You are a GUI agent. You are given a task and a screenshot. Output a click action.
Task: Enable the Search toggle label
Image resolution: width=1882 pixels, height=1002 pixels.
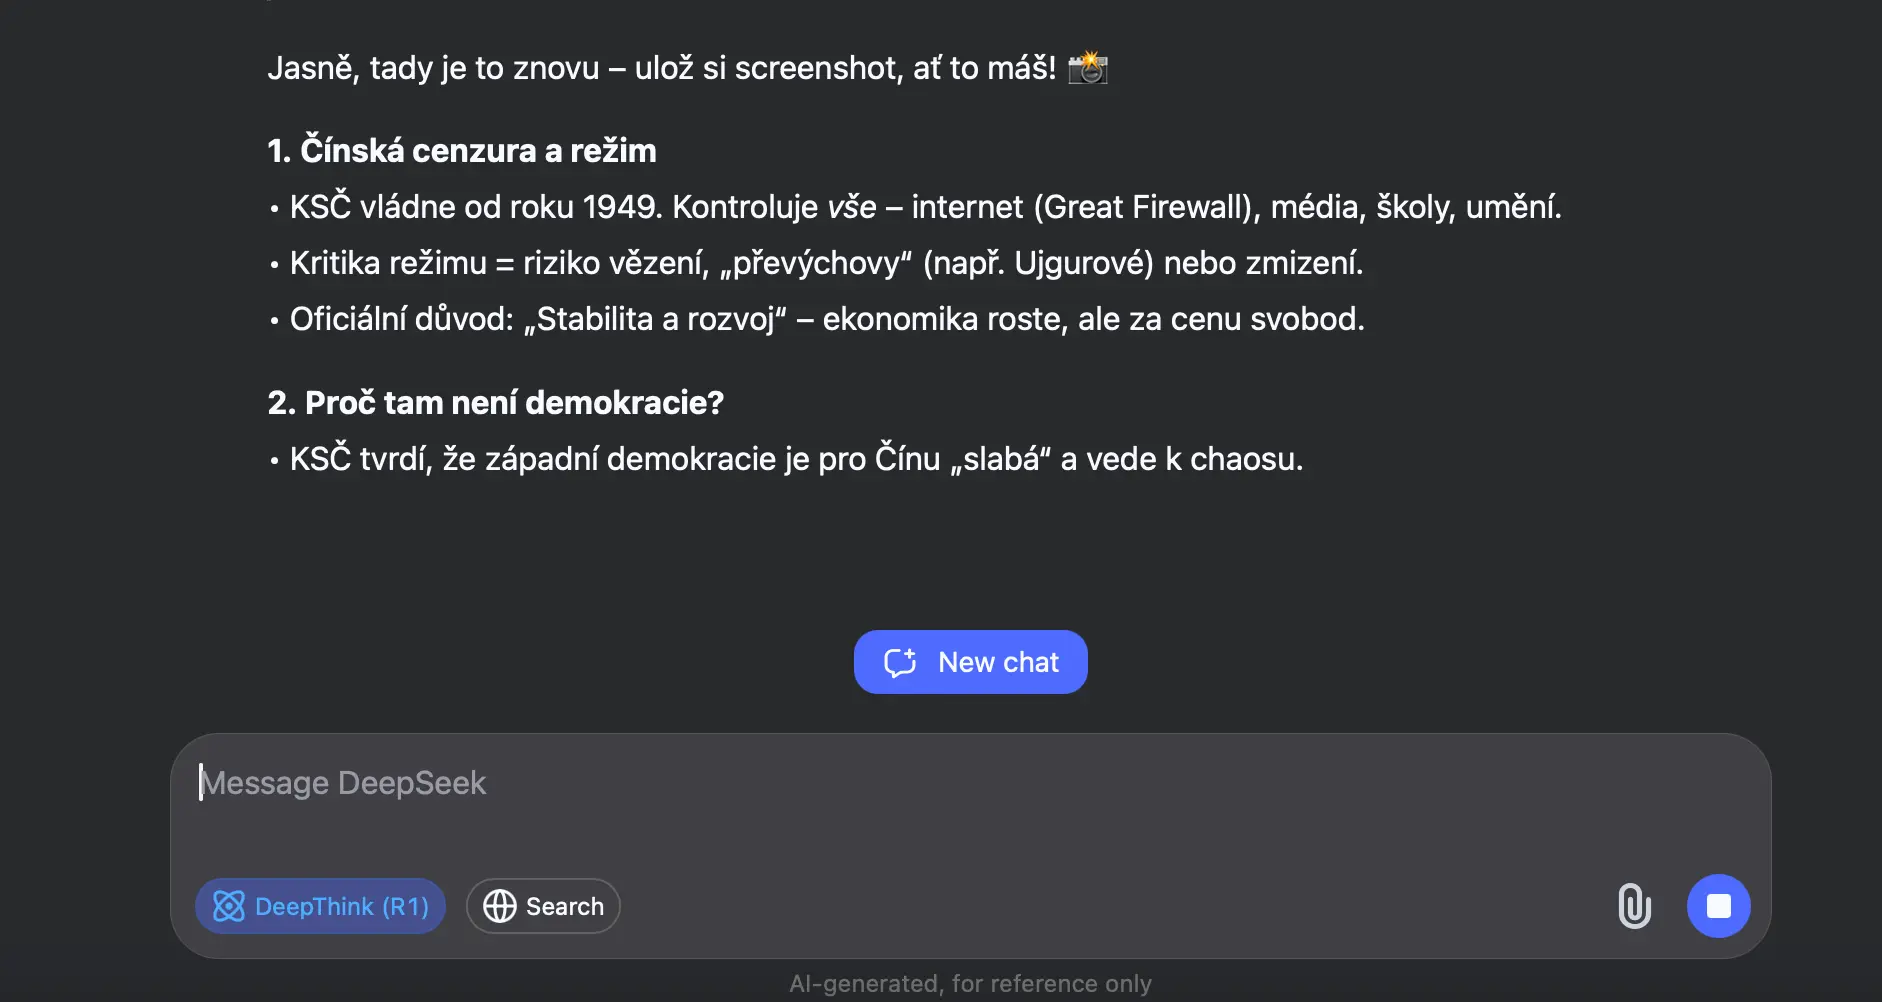pyautogui.click(x=564, y=906)
